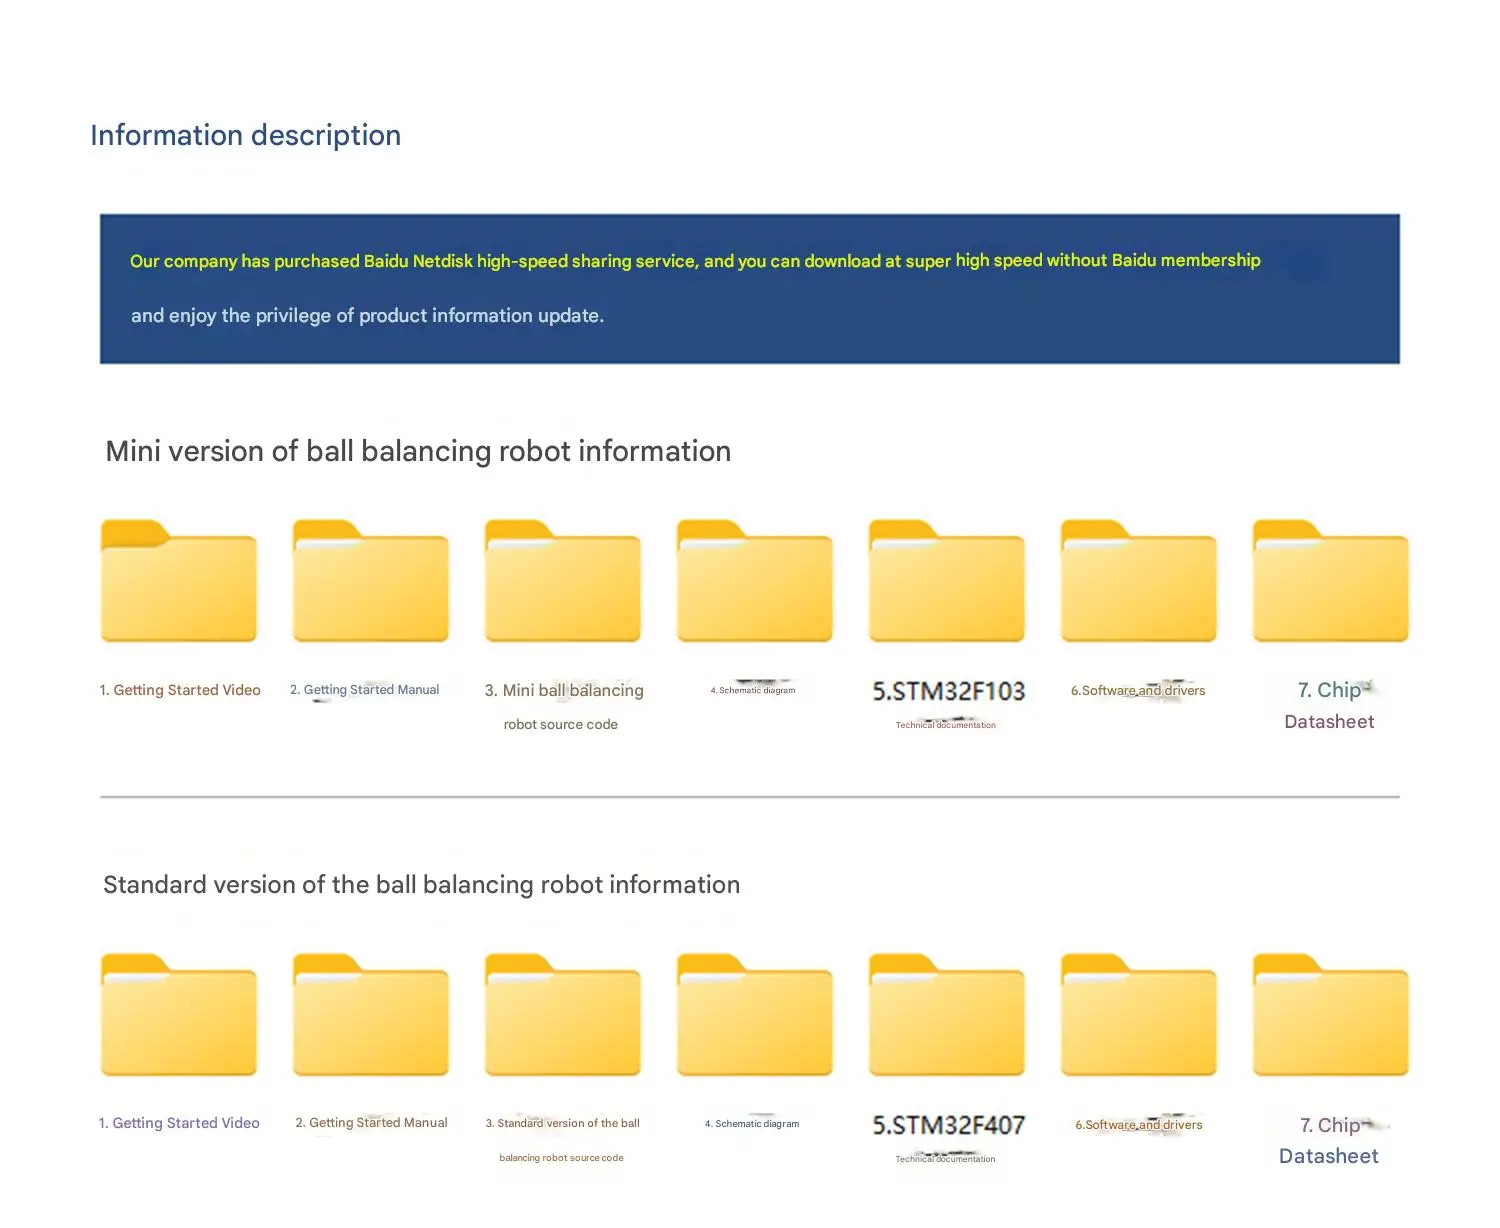
Task: Click Standard version of the ball balancing heading
Action: pyautogui.click(x=422, y=885)
